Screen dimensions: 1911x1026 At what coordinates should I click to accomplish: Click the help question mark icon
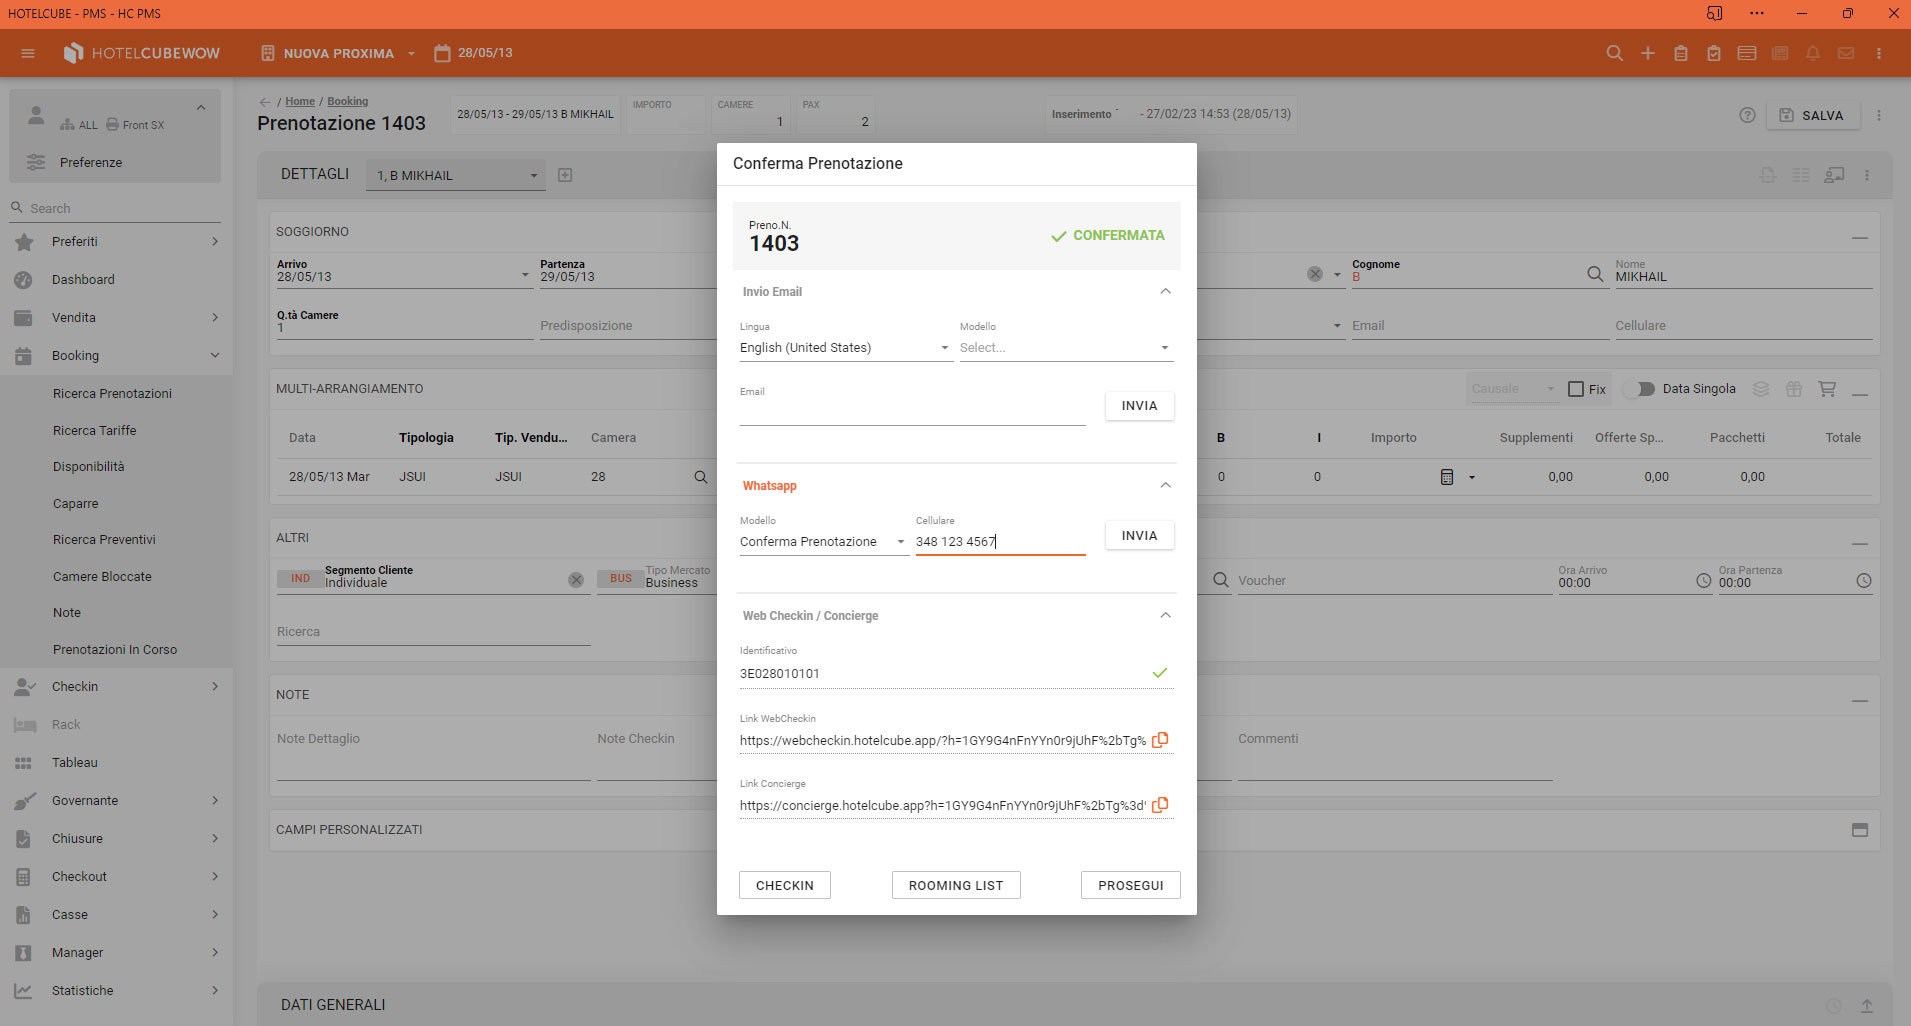[1747, 115]
